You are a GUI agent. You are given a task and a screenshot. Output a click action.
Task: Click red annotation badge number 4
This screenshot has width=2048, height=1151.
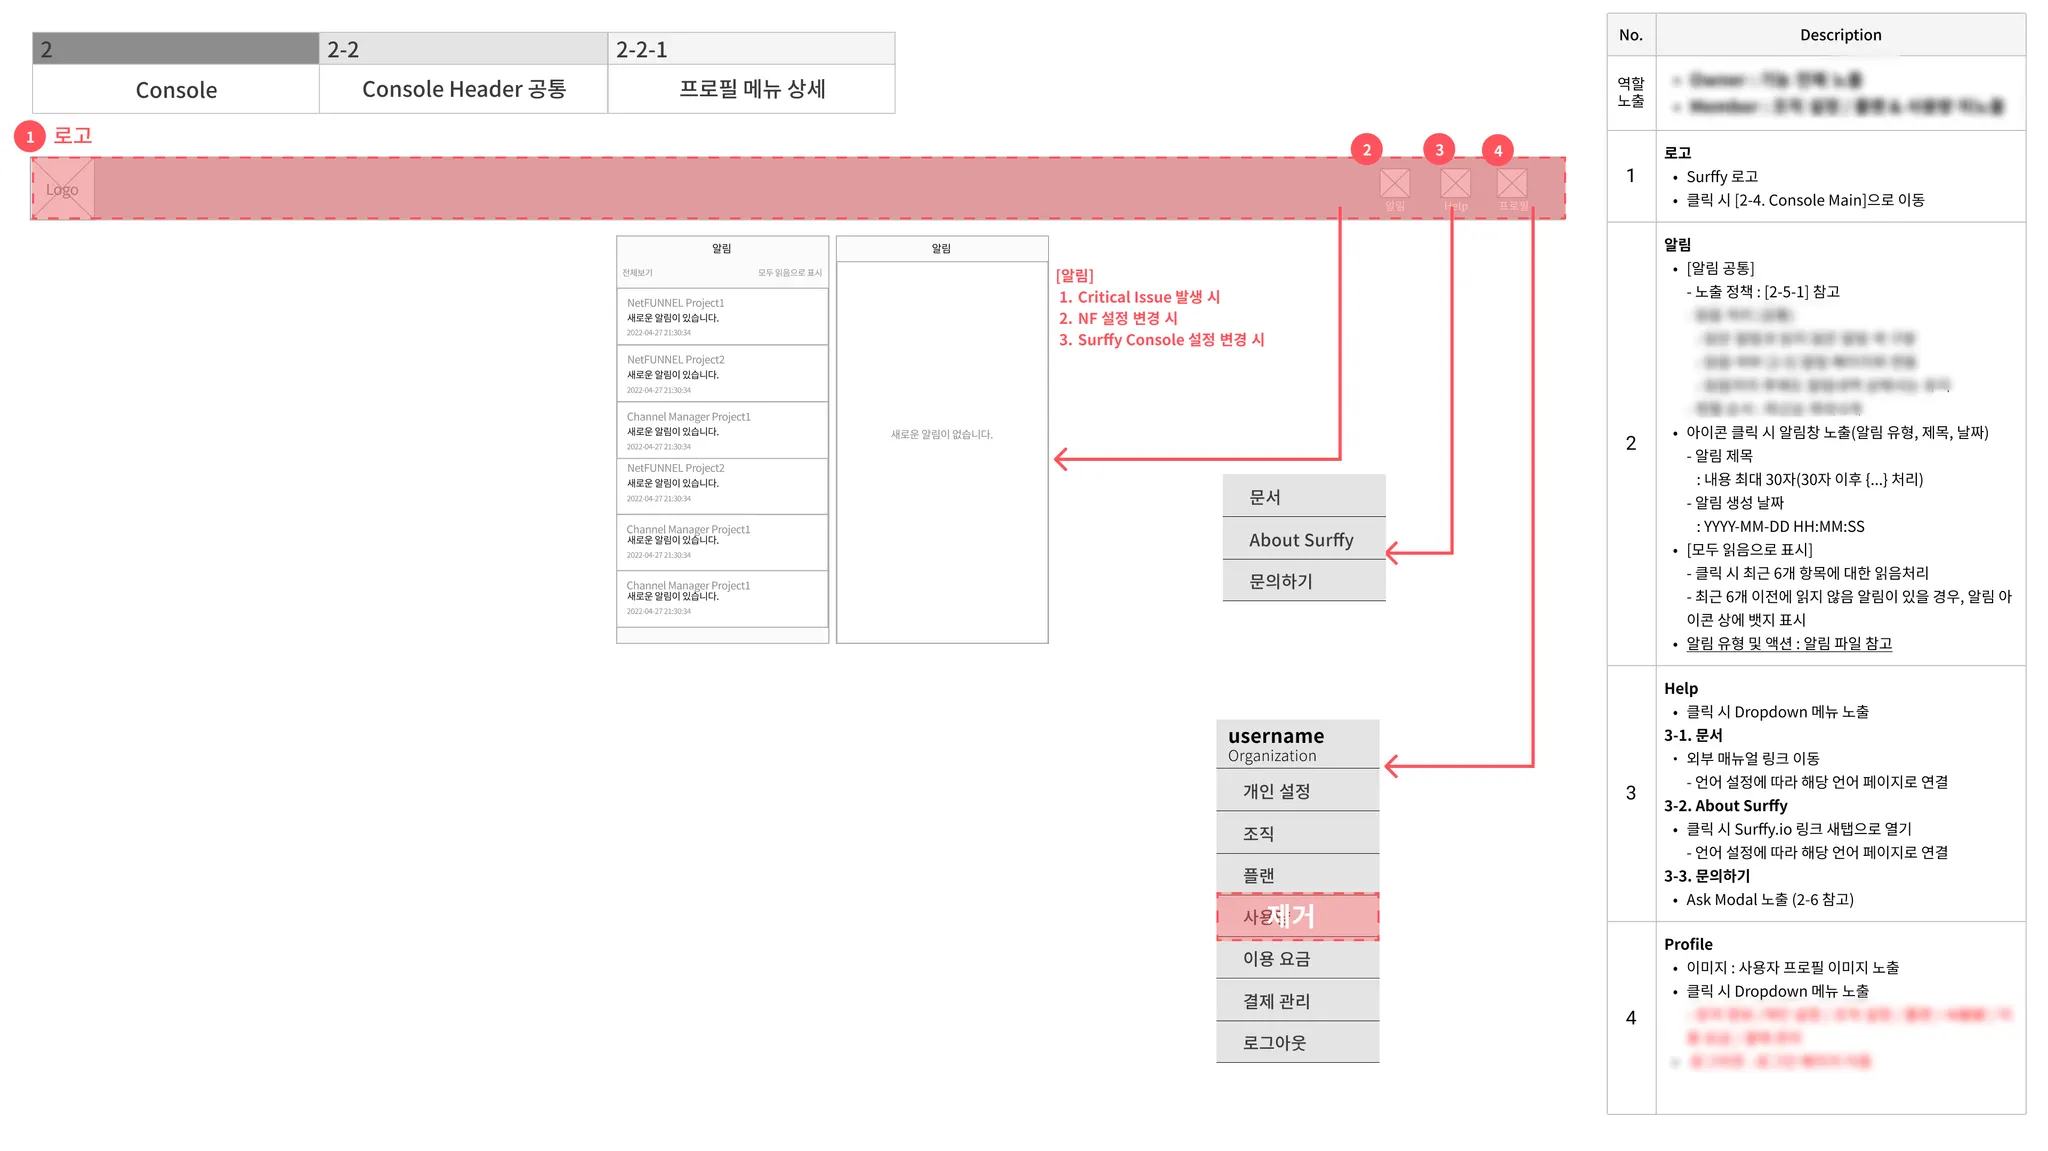point(1497,151)
